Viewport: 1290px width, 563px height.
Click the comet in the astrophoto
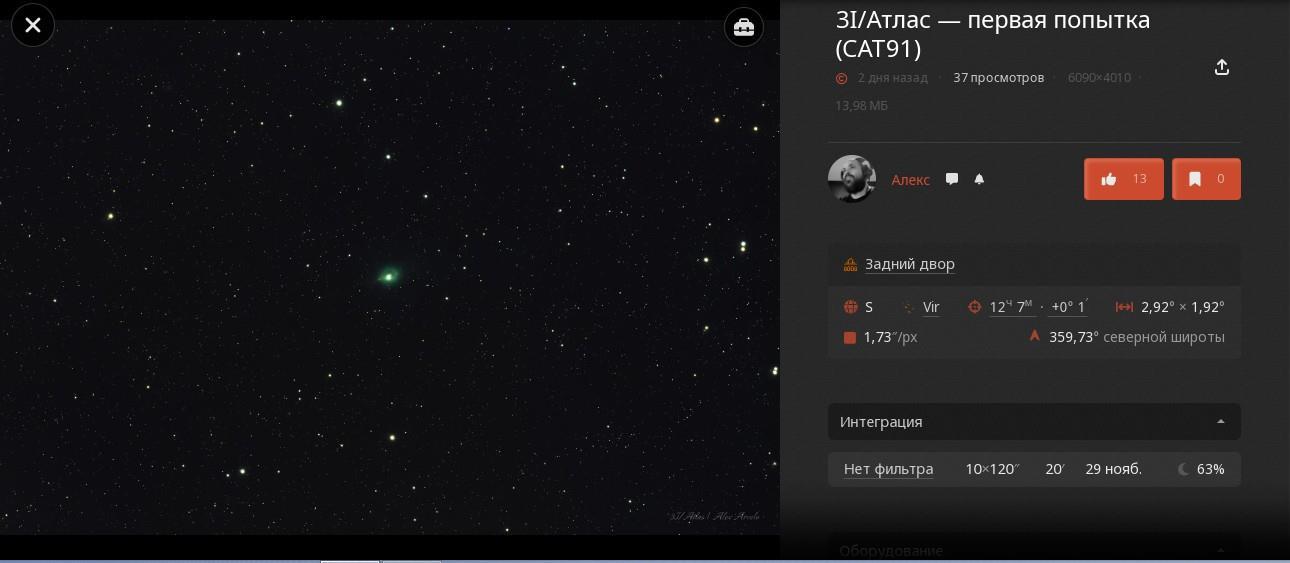(389, 276)
